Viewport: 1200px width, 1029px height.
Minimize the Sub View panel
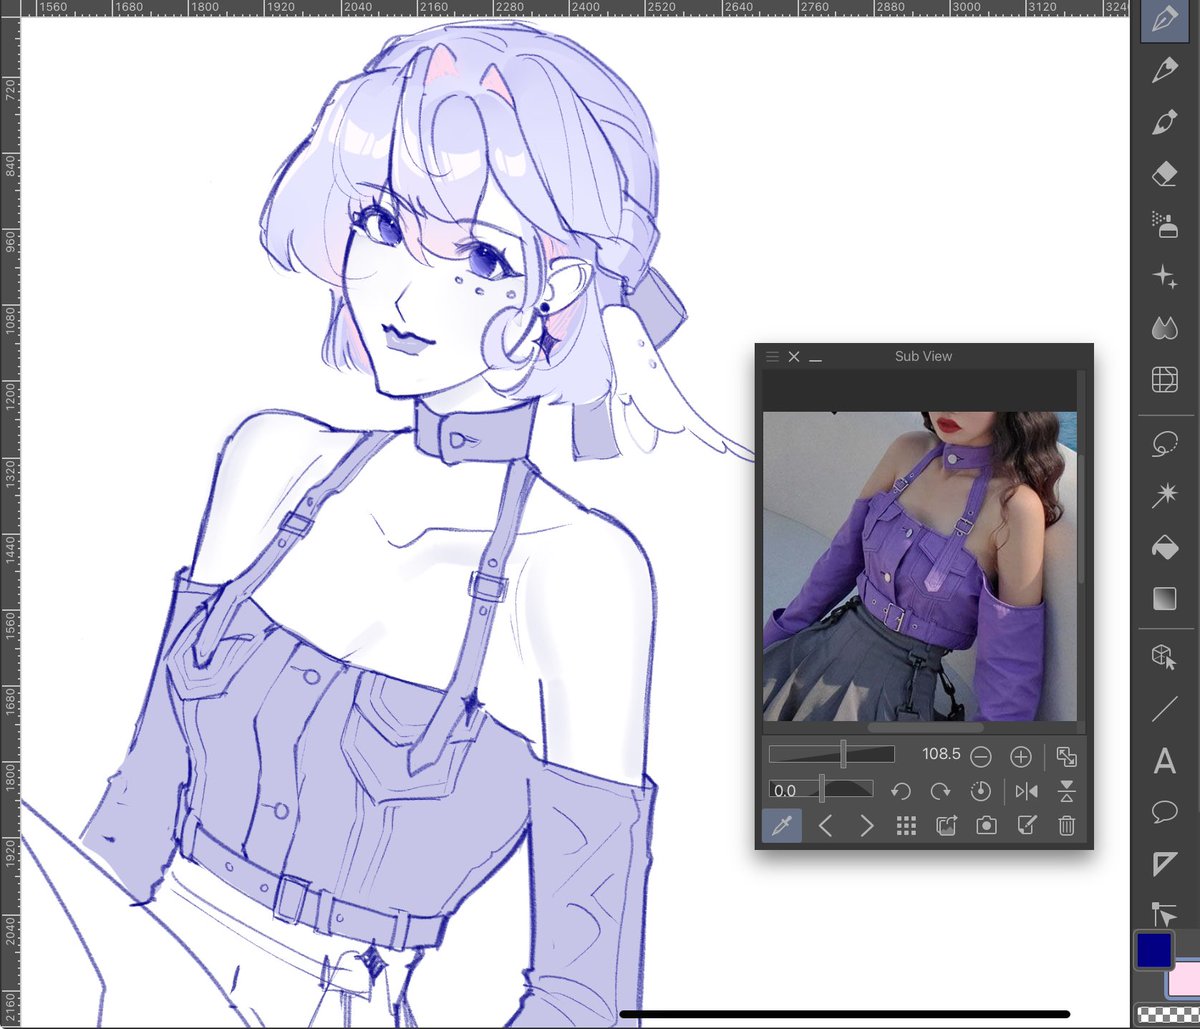pyautogui.click(x=816, y=359)
